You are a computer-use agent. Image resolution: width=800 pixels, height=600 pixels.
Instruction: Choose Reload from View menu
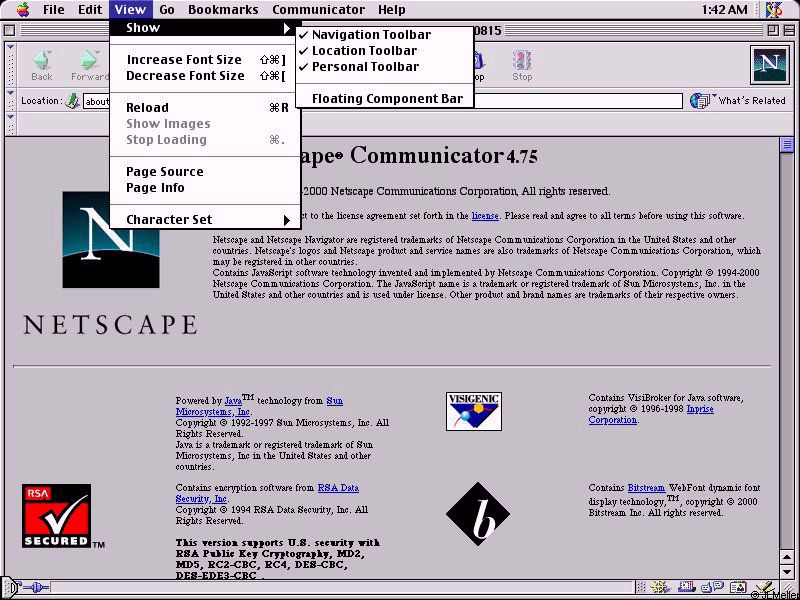coord(205,108)
